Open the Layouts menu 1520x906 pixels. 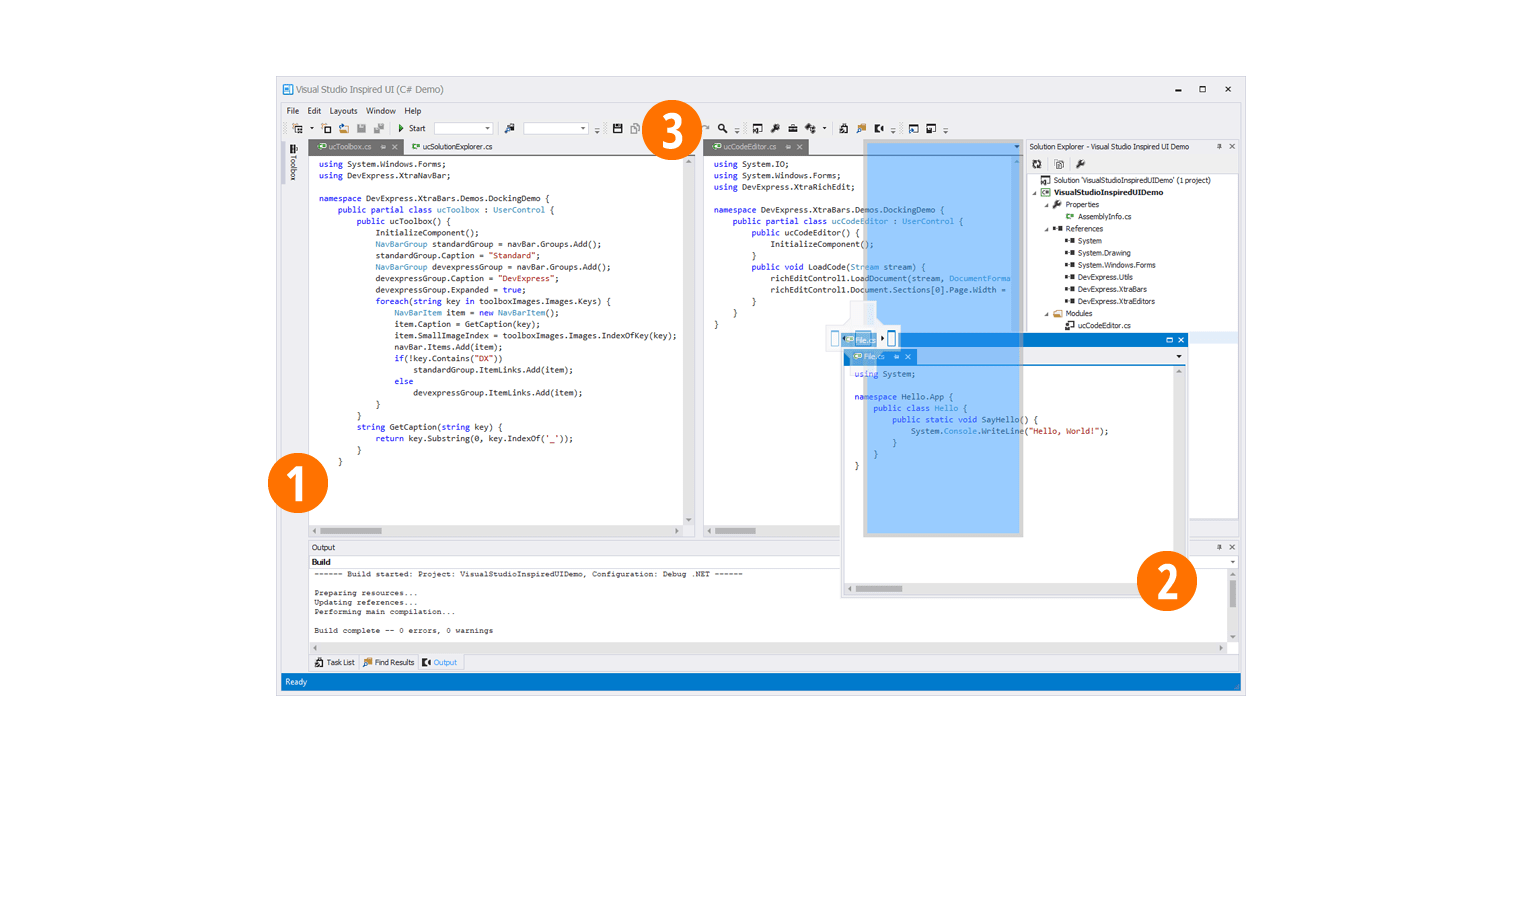pyautogui.click(x=343, y=111)
